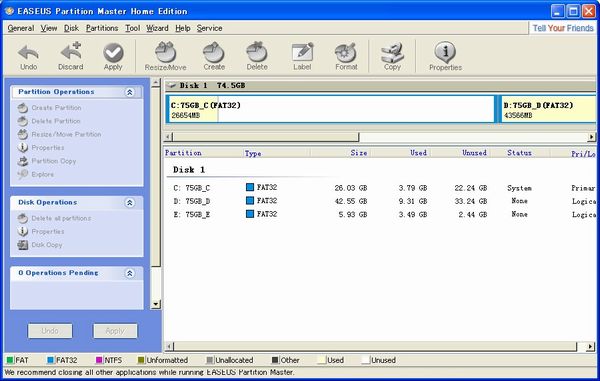Click the Tell Your Friends link

(x=563, y=28)
